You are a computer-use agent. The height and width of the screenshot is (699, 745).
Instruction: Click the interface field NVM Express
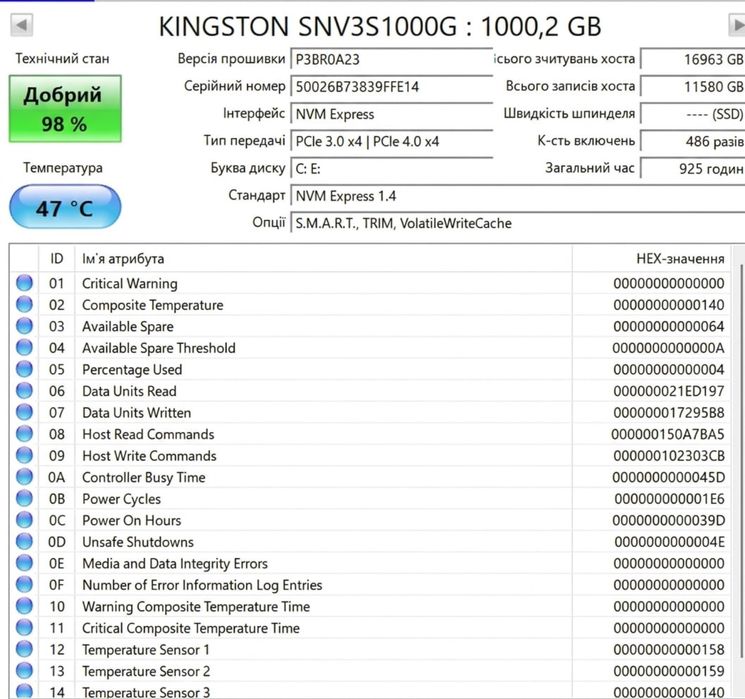click(x=392, y=114)
